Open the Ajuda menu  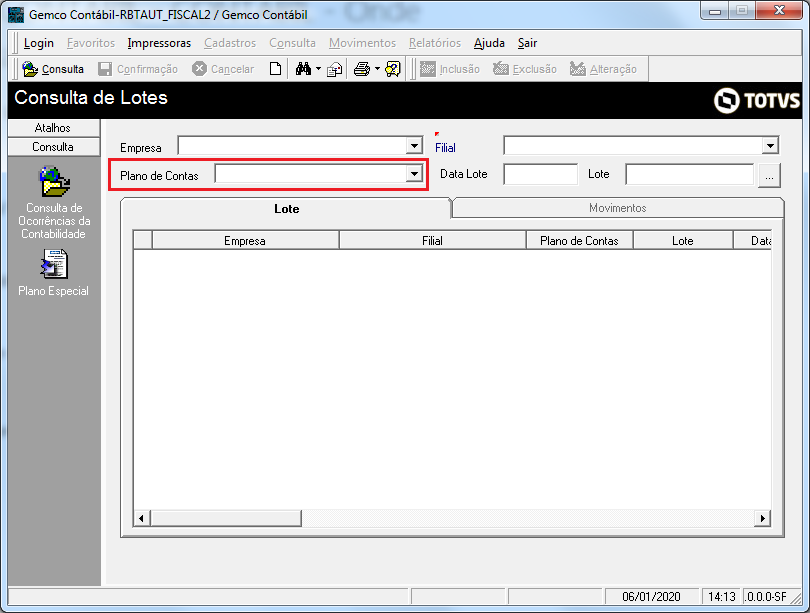coord(489,43)
